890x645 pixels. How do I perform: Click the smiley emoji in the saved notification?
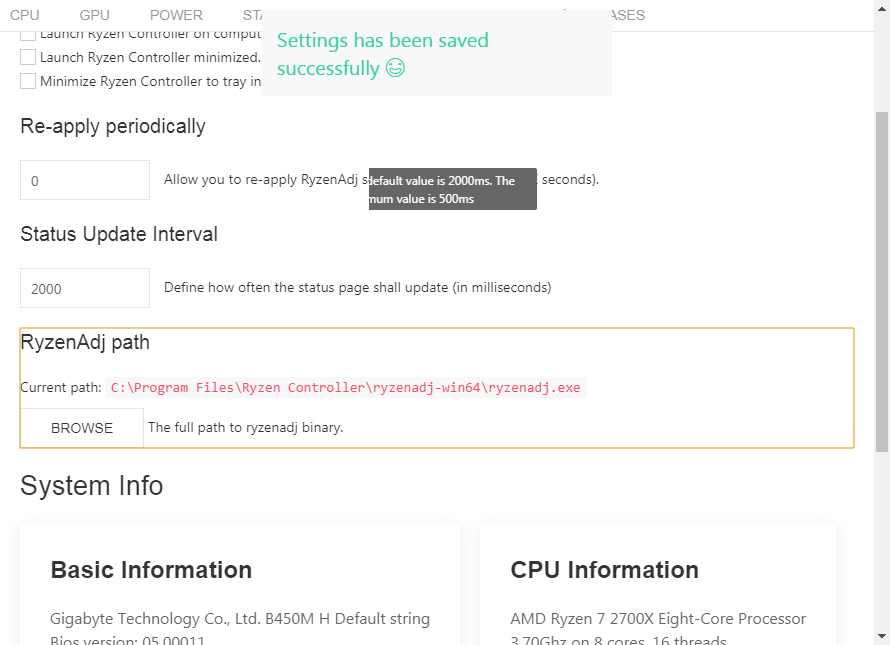(395, 69)
